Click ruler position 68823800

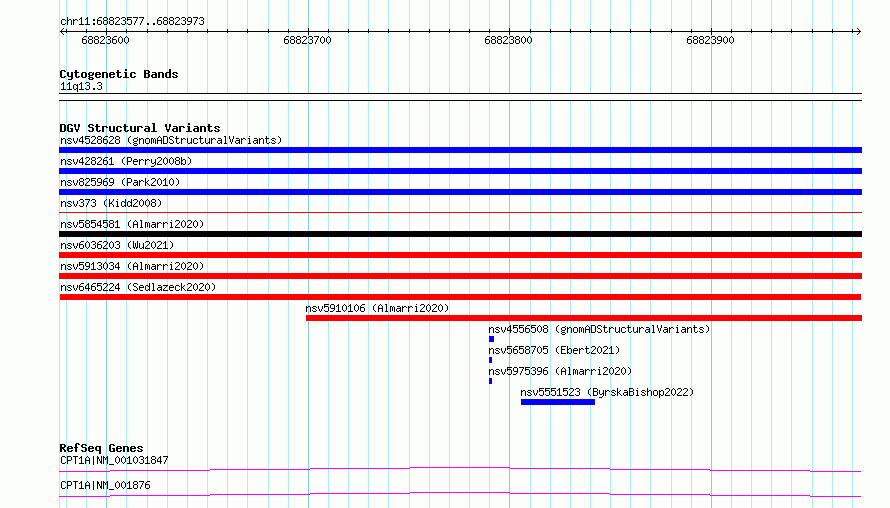point(509,40)
